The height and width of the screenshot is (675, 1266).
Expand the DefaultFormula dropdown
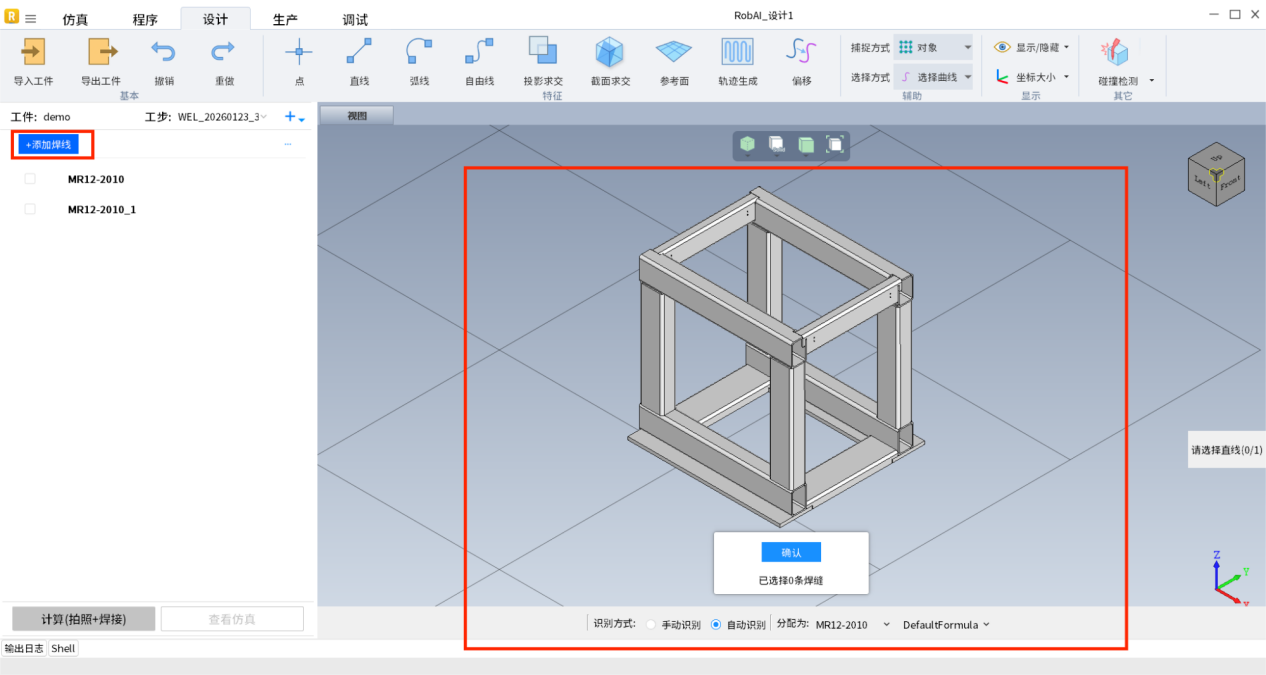point(946,625)
